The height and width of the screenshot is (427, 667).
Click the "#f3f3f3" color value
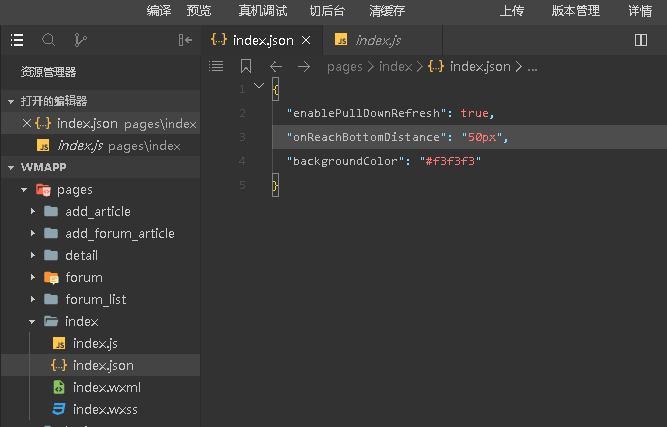point(450,161)
